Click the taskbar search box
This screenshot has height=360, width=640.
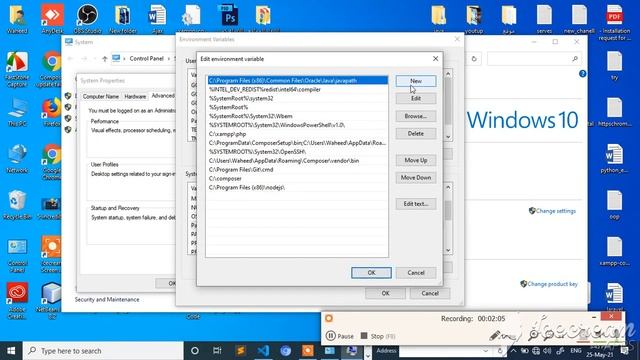coord(103,351)
